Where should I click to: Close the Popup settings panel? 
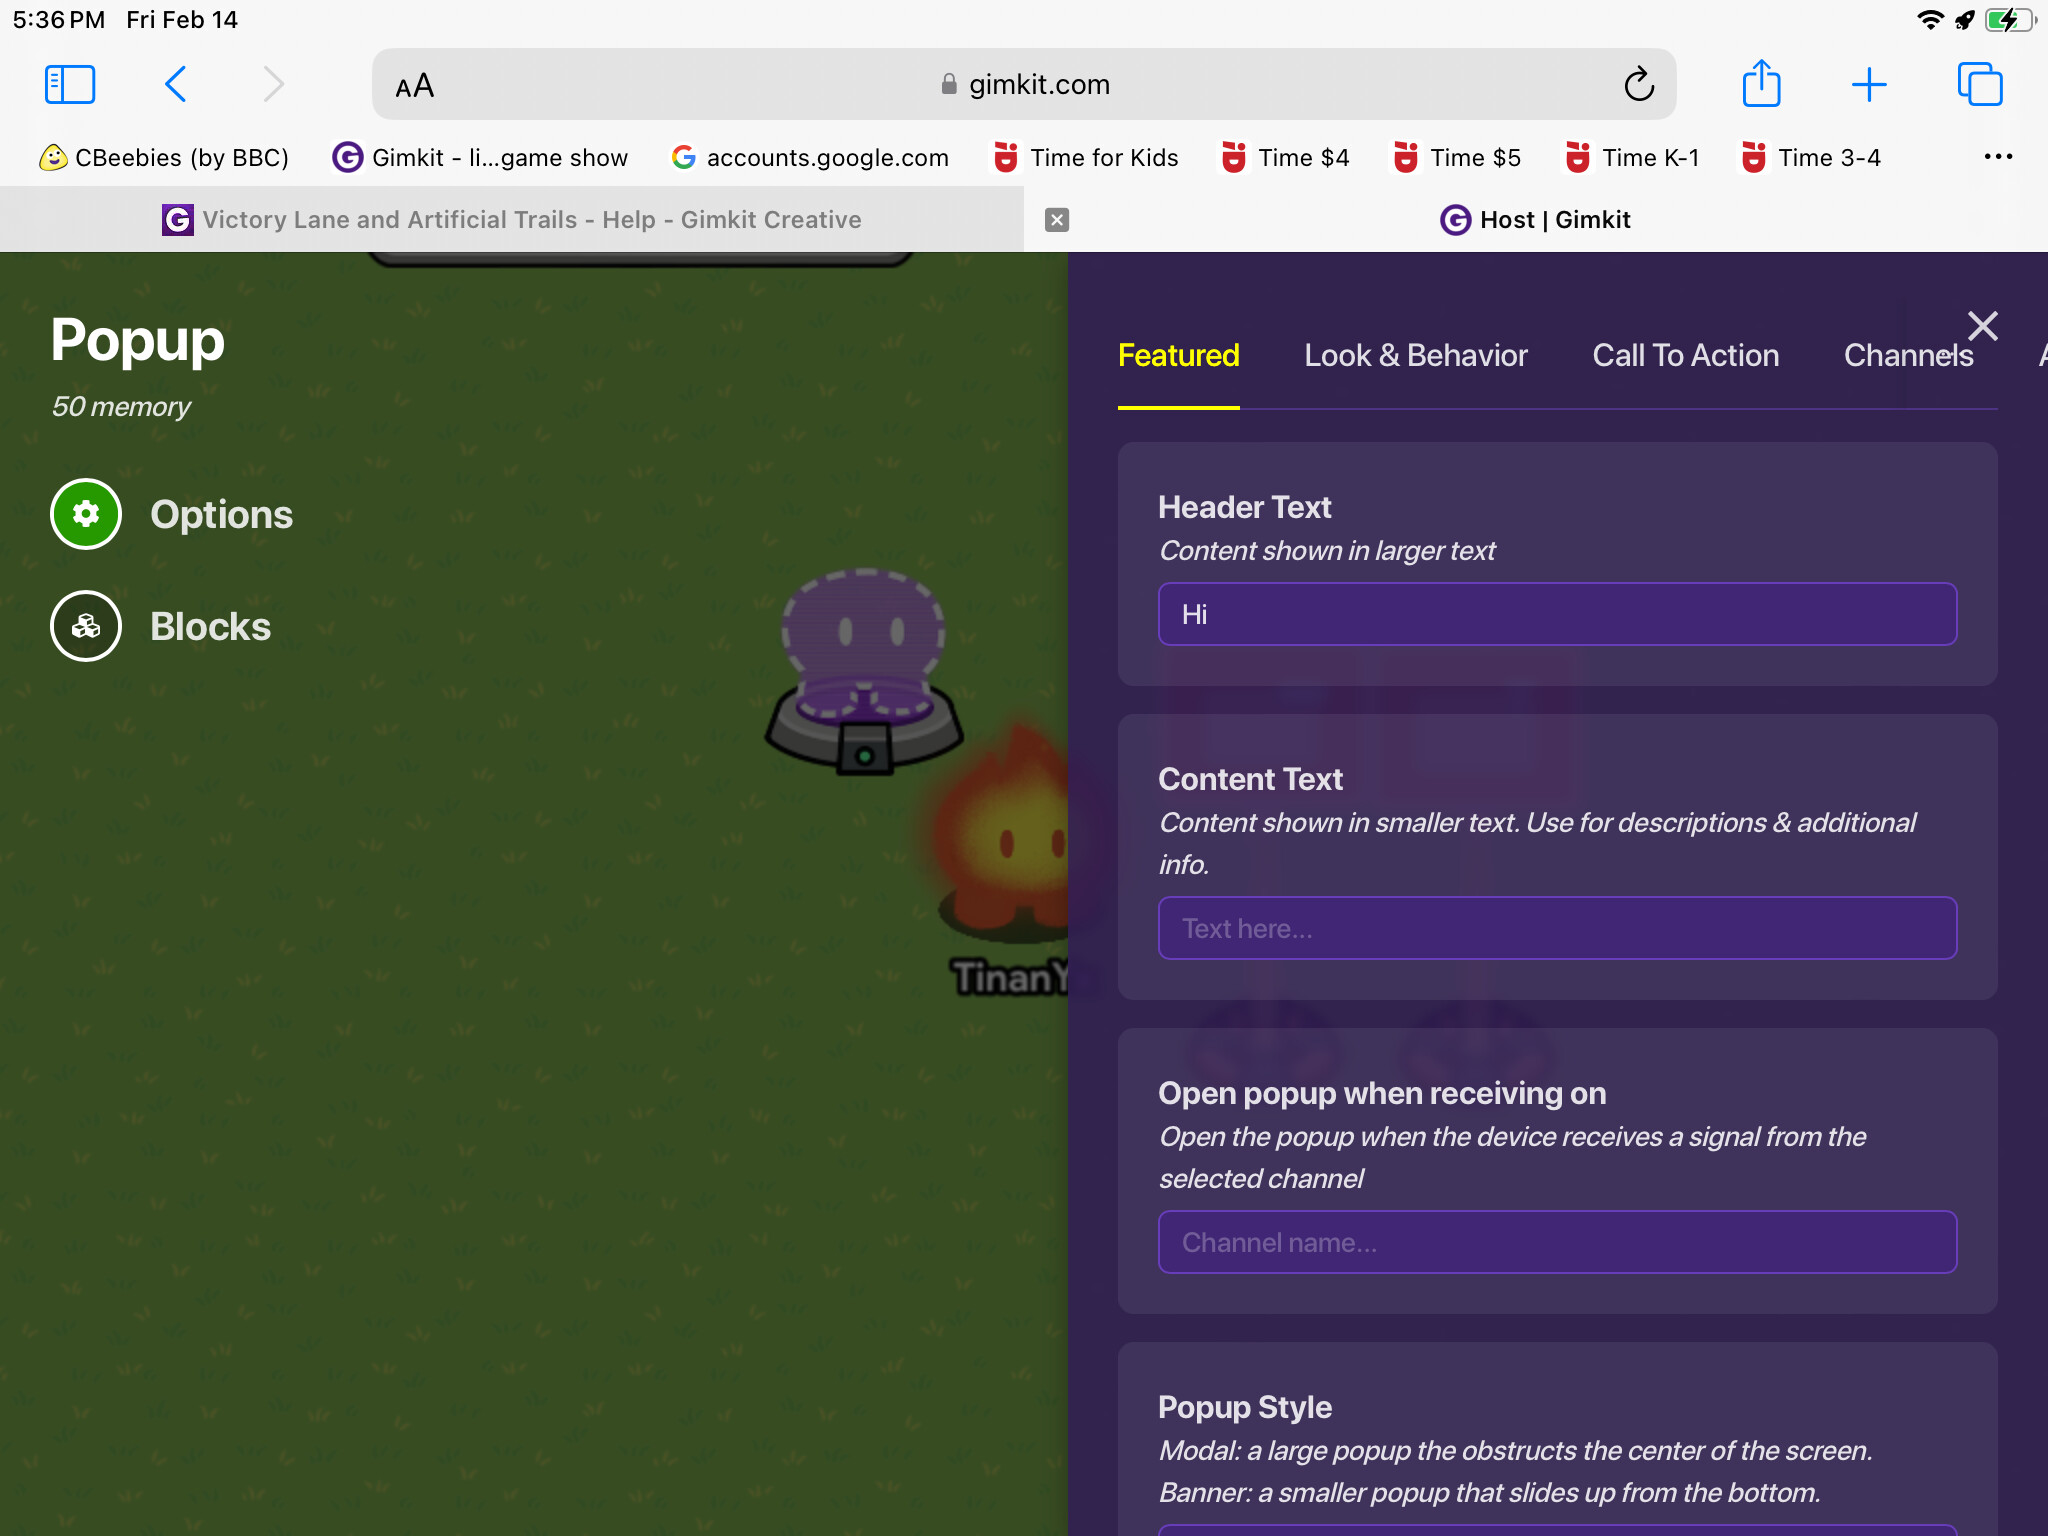pos(1982,326)
